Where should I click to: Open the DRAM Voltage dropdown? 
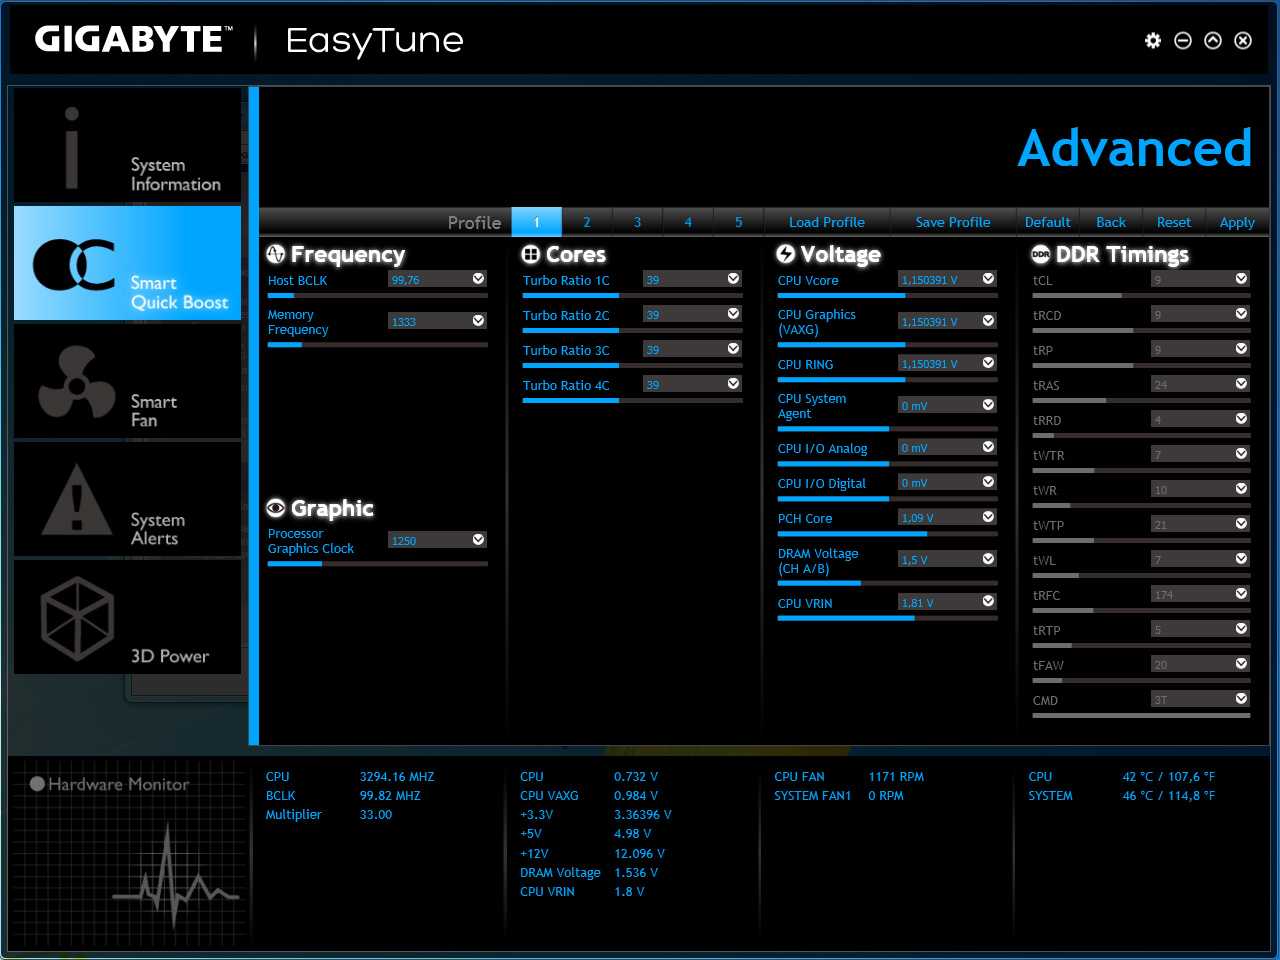pos(988,559)
